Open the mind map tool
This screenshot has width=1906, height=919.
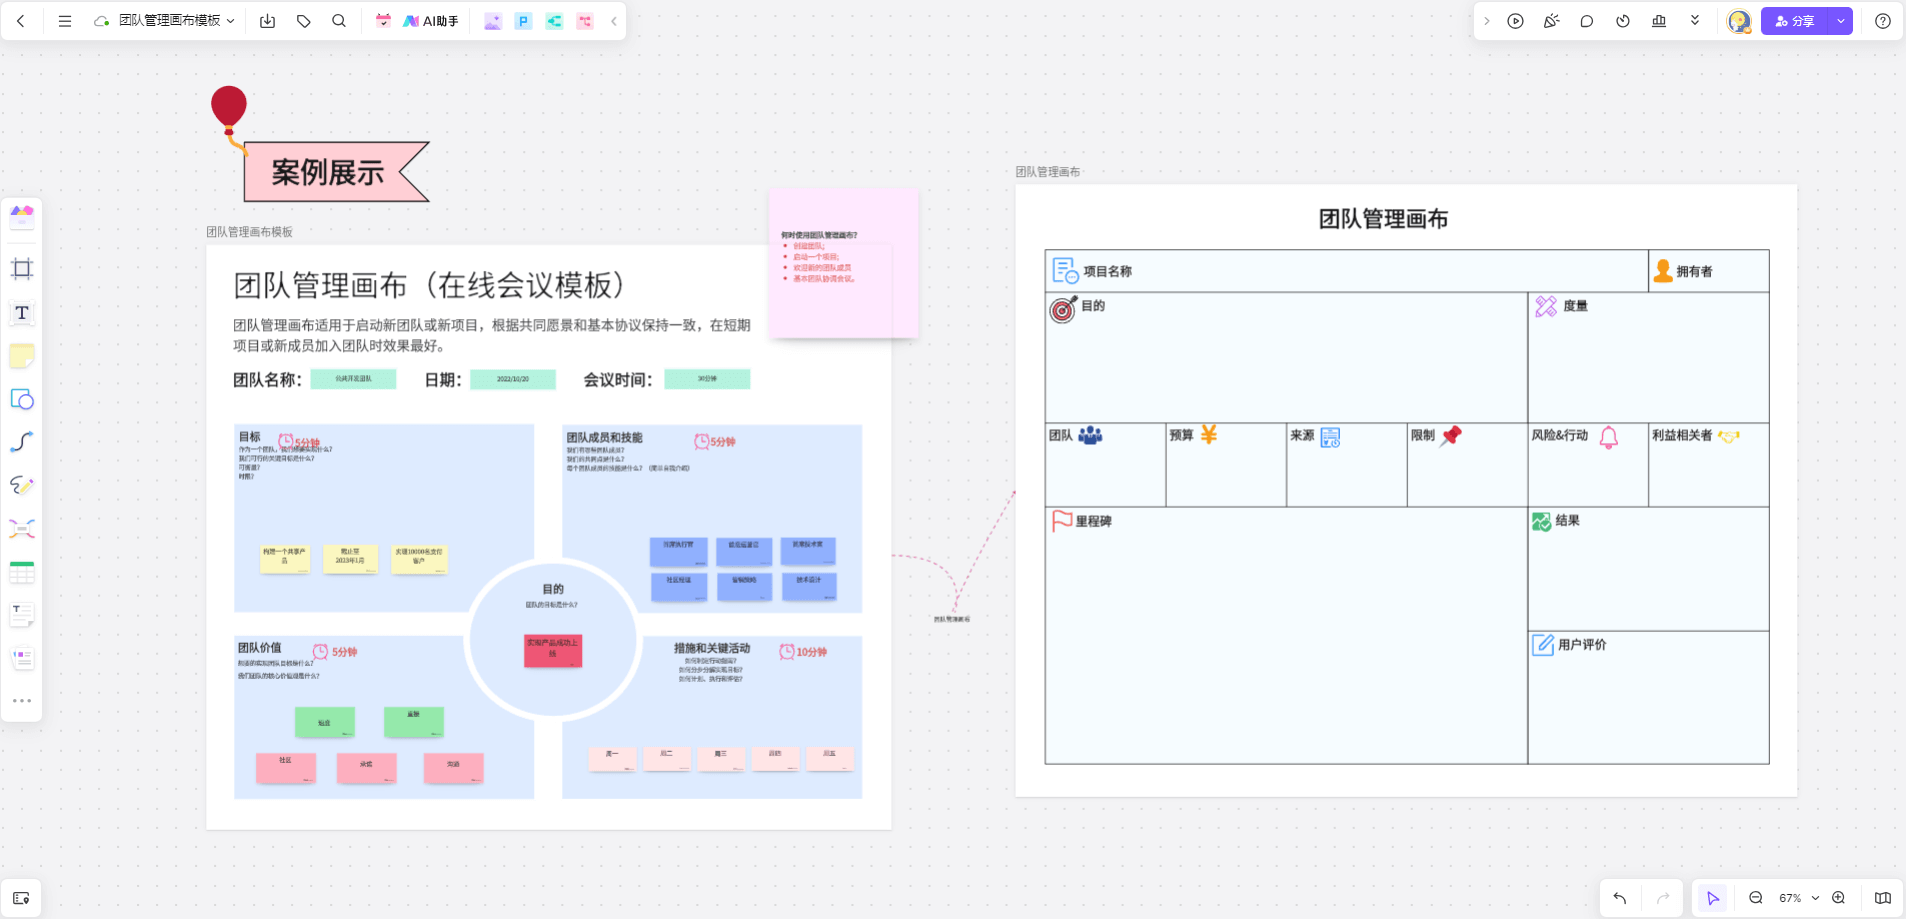22,529
